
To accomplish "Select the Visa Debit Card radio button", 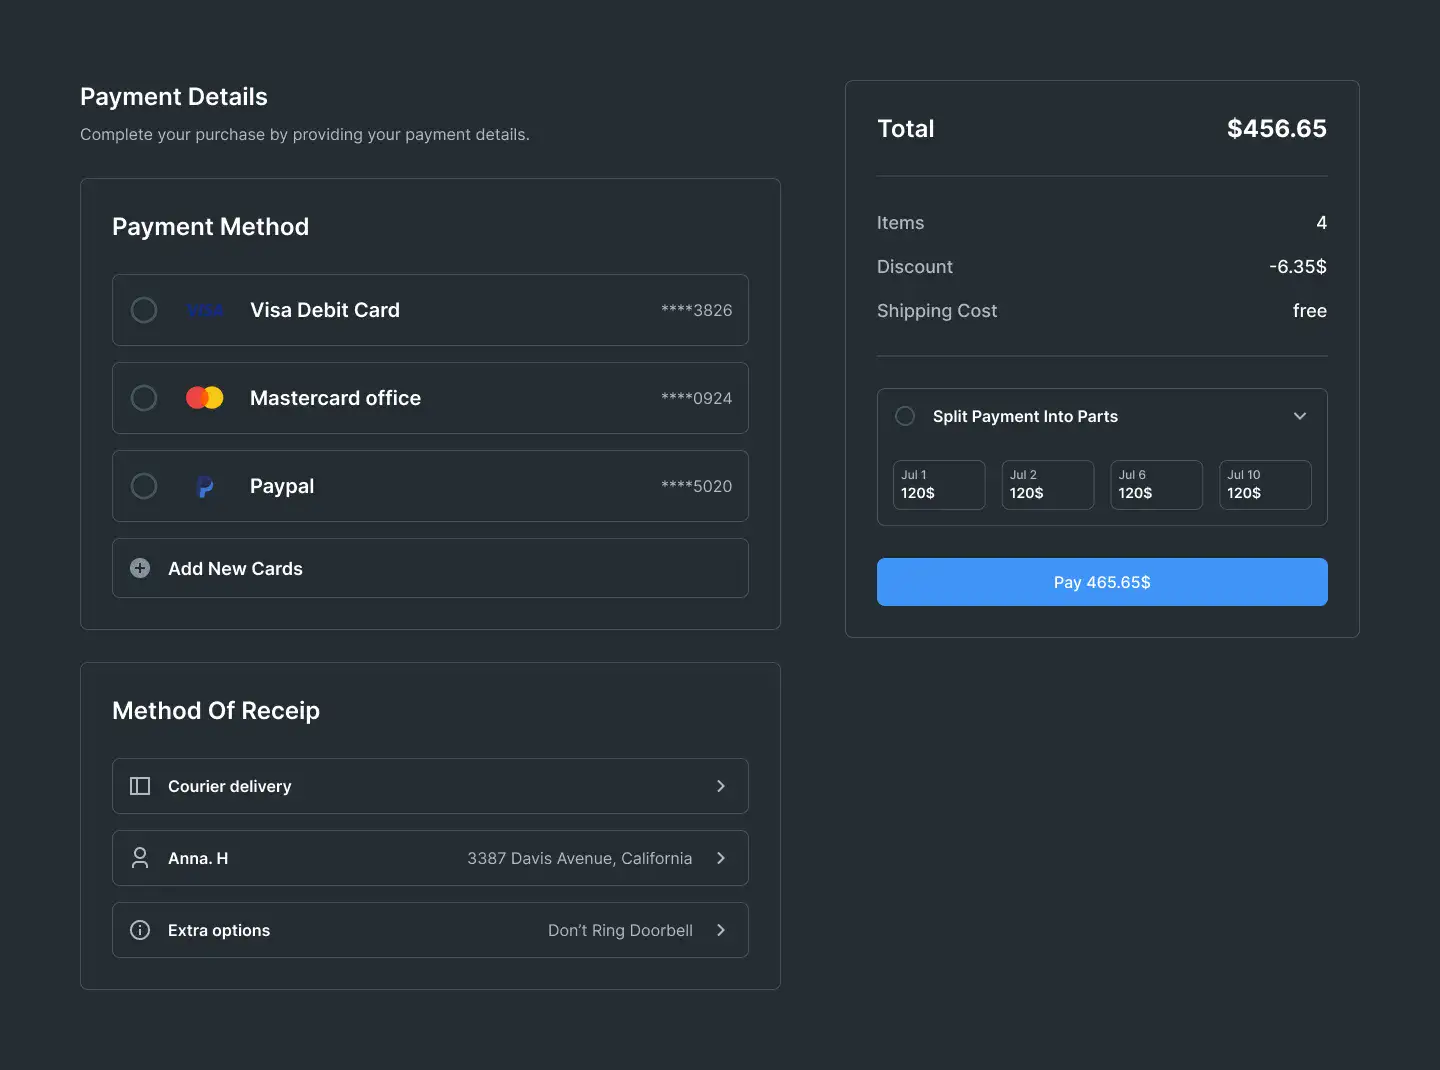I will (x=144, y=310).
